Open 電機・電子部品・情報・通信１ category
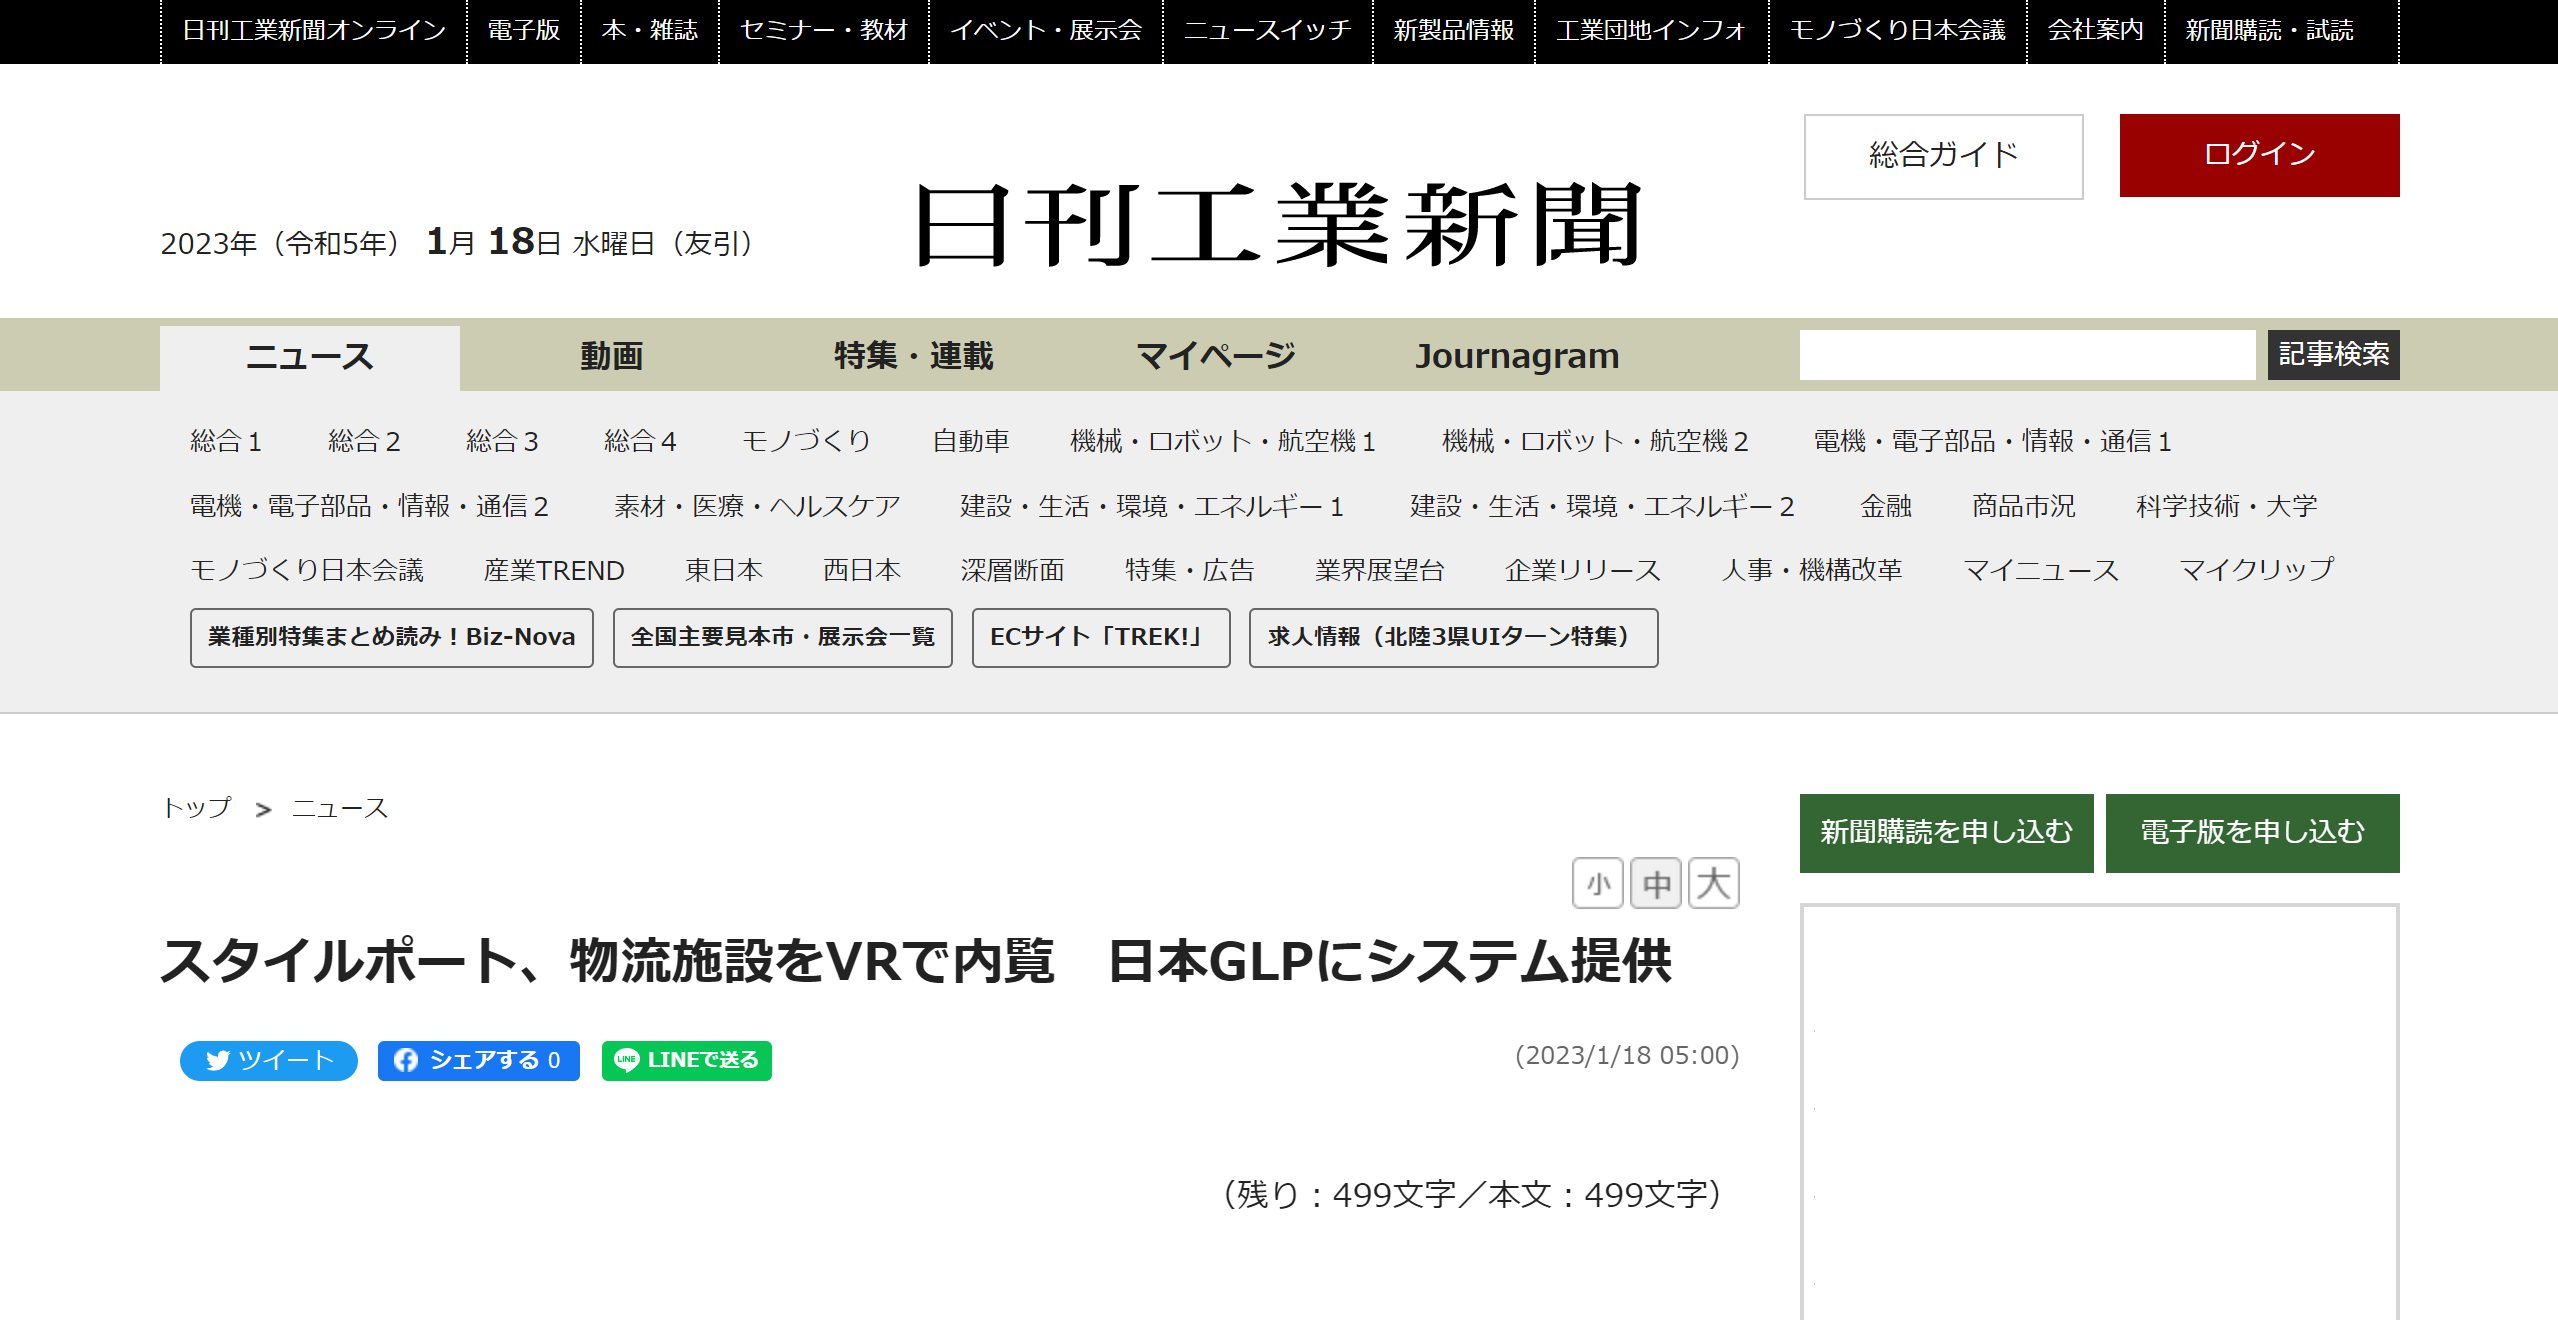Image resolution: width=2558 pixels, height=1320 pixels. (1993, 441)
